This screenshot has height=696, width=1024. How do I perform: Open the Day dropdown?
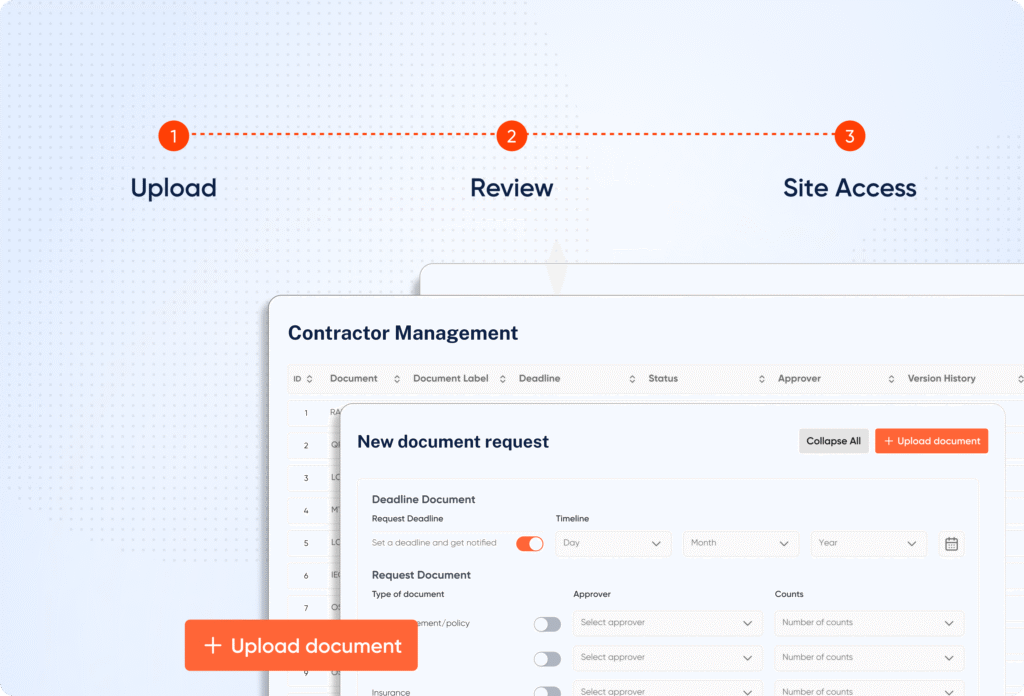613,543
